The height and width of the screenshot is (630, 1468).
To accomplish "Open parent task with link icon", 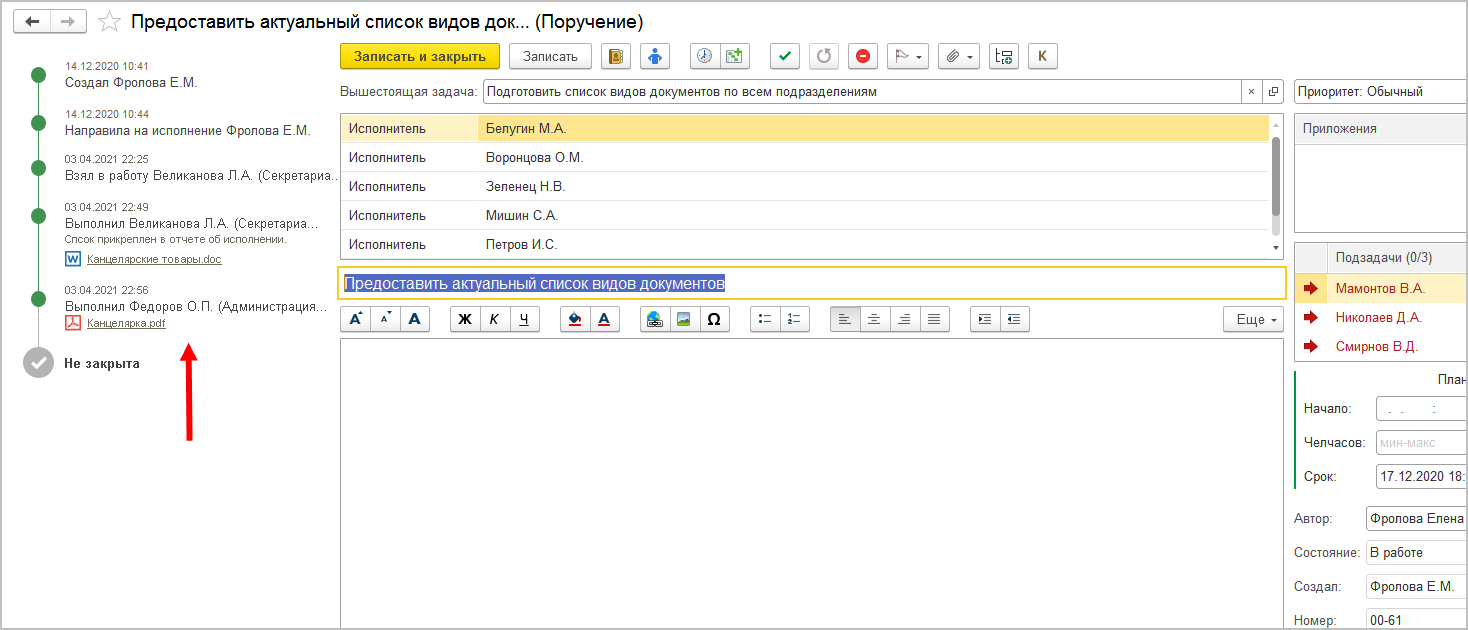I will [x=1274, y=91].
